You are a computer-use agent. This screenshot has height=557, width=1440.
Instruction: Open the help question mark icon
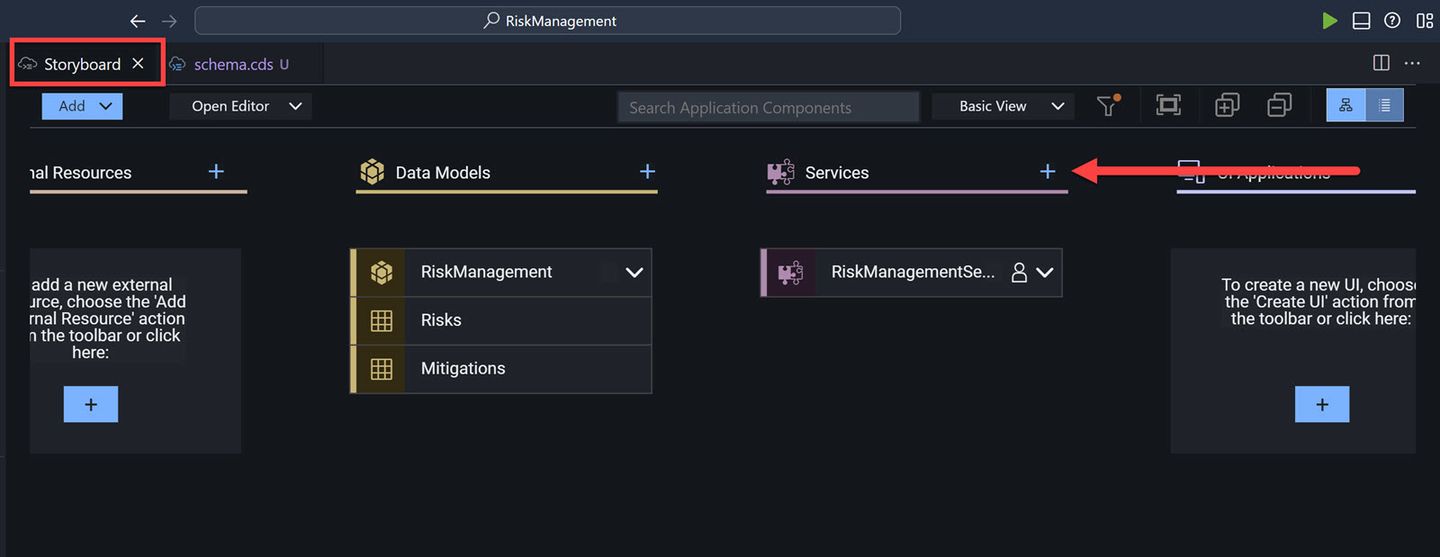point(1392,21)
